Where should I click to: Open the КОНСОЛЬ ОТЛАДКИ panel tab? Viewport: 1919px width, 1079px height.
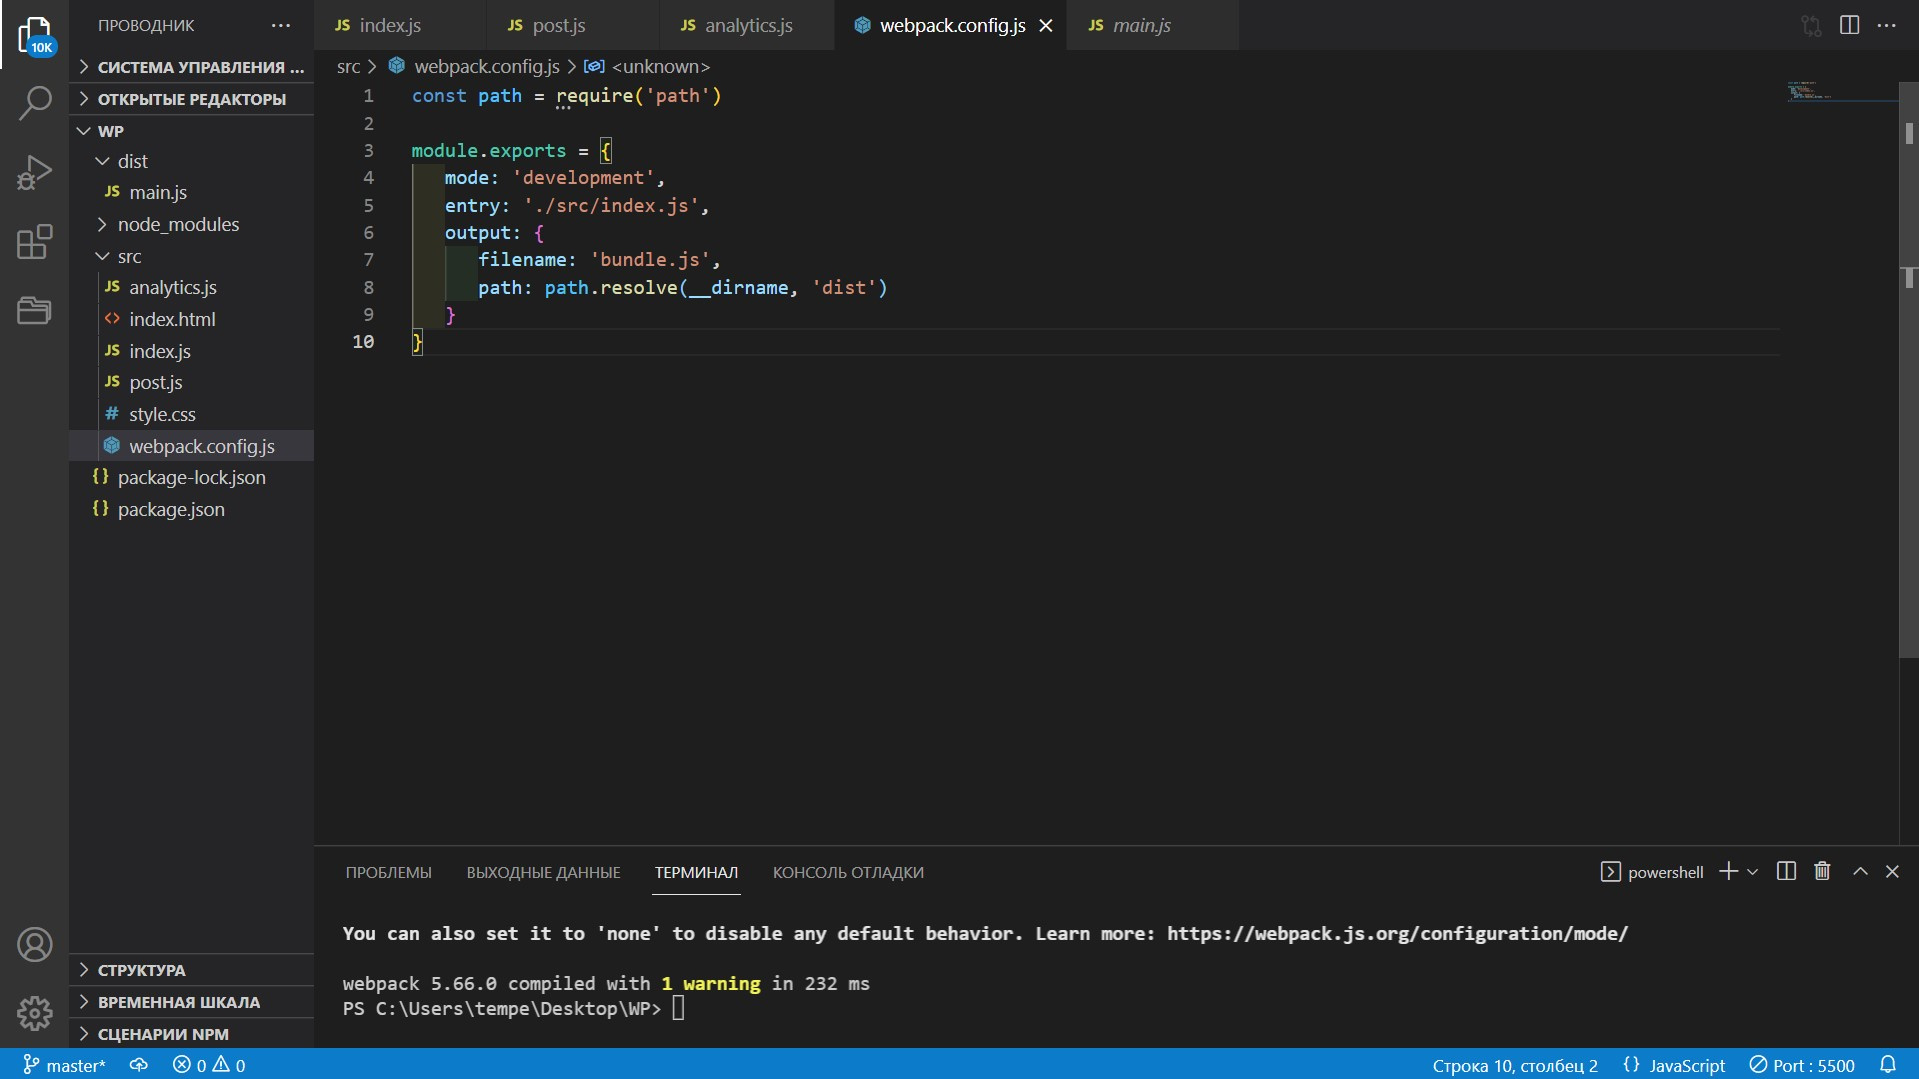click(848, 872)
